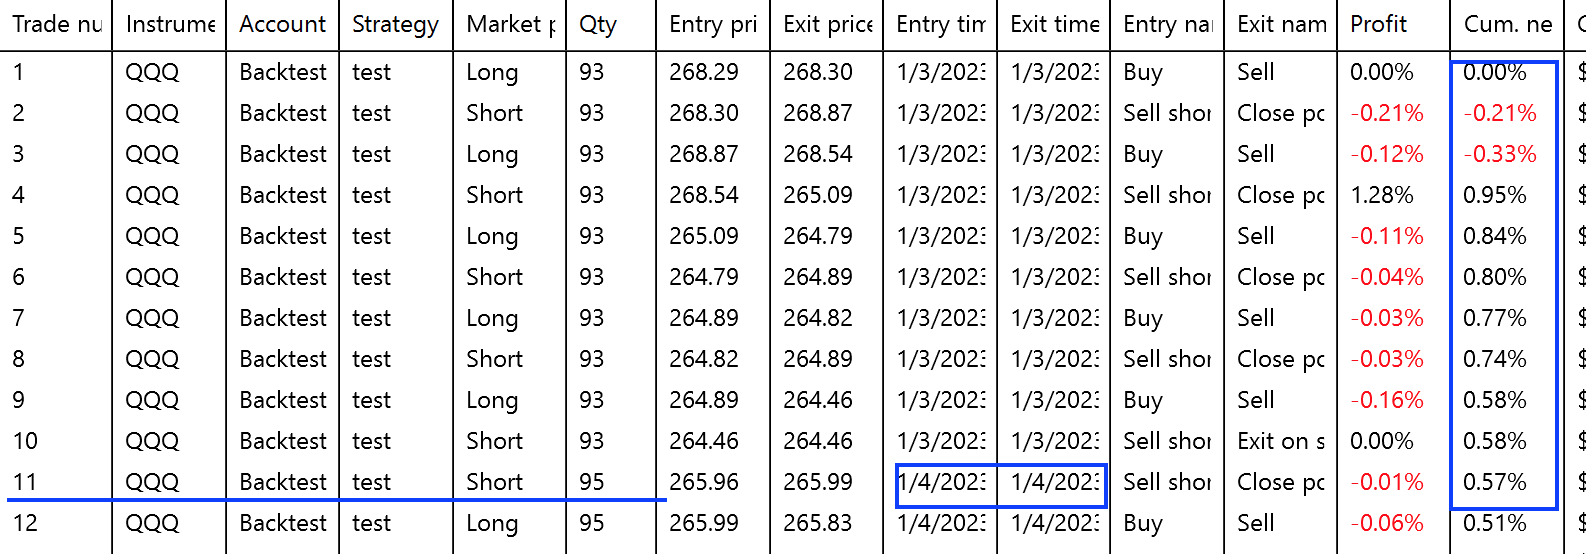The height and width of the screenshot is (554, 1586).
Task: Click the Market position column header
Action: 510,24
